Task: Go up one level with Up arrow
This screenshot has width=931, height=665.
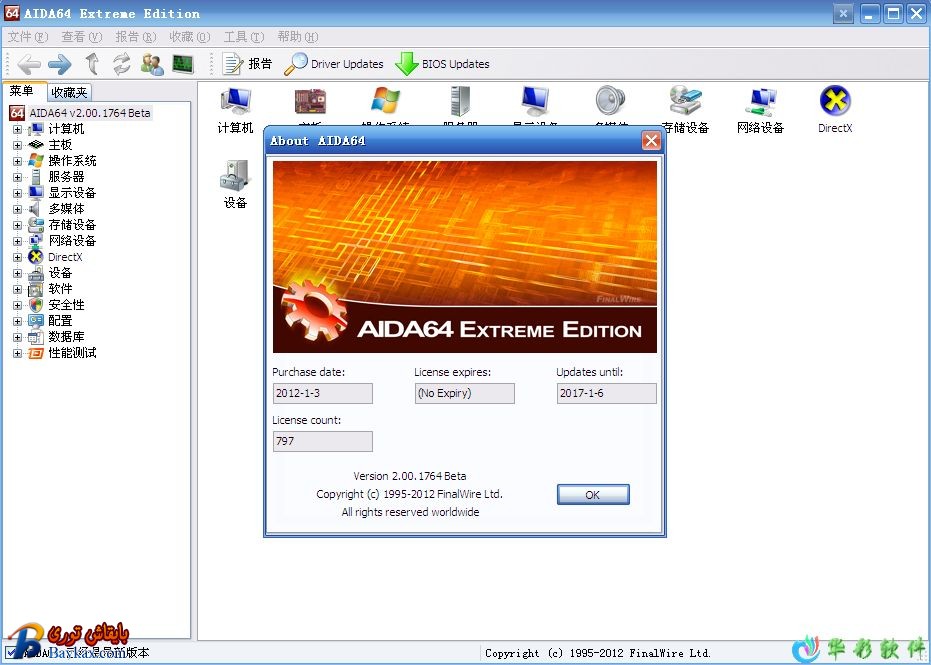Action: pos(92,64)
